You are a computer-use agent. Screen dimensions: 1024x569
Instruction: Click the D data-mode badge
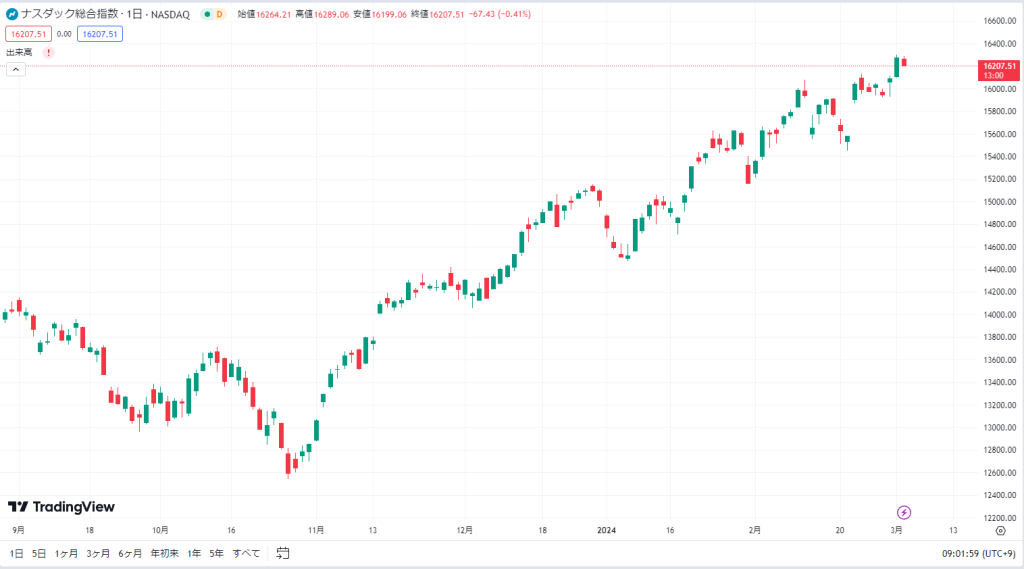(x=219, y=14)
